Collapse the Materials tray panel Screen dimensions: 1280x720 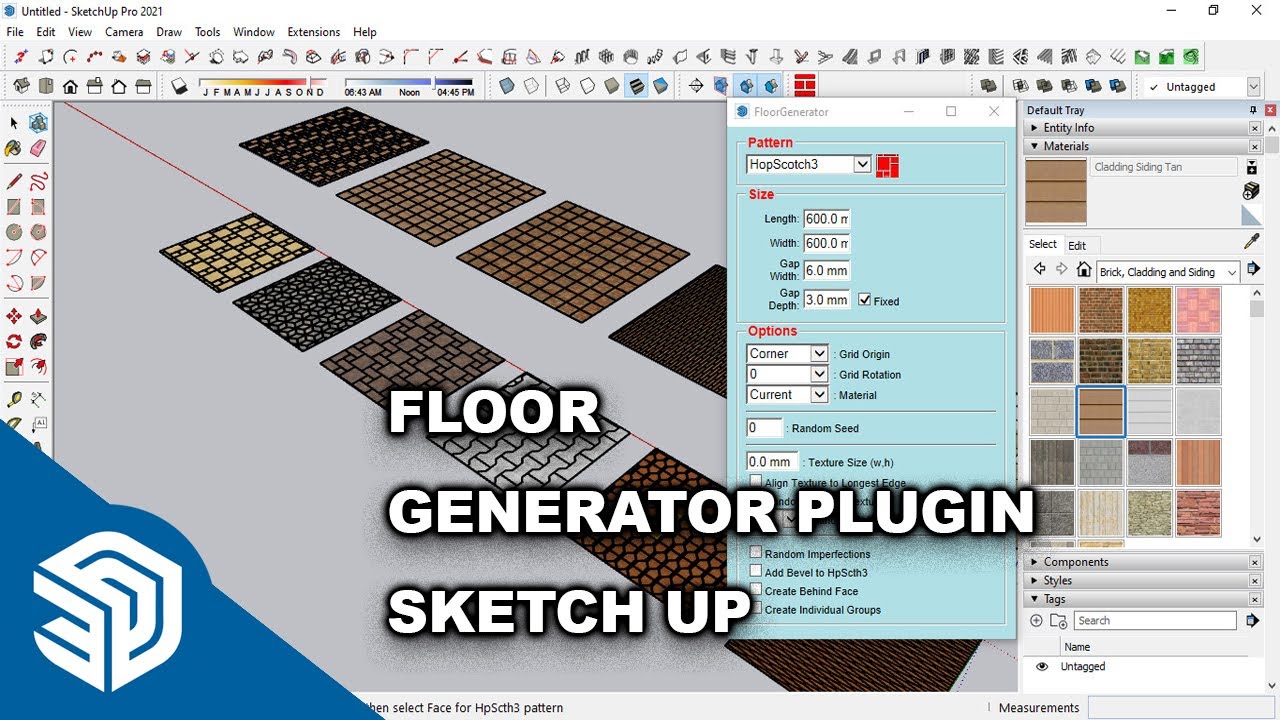(1034, 146)
